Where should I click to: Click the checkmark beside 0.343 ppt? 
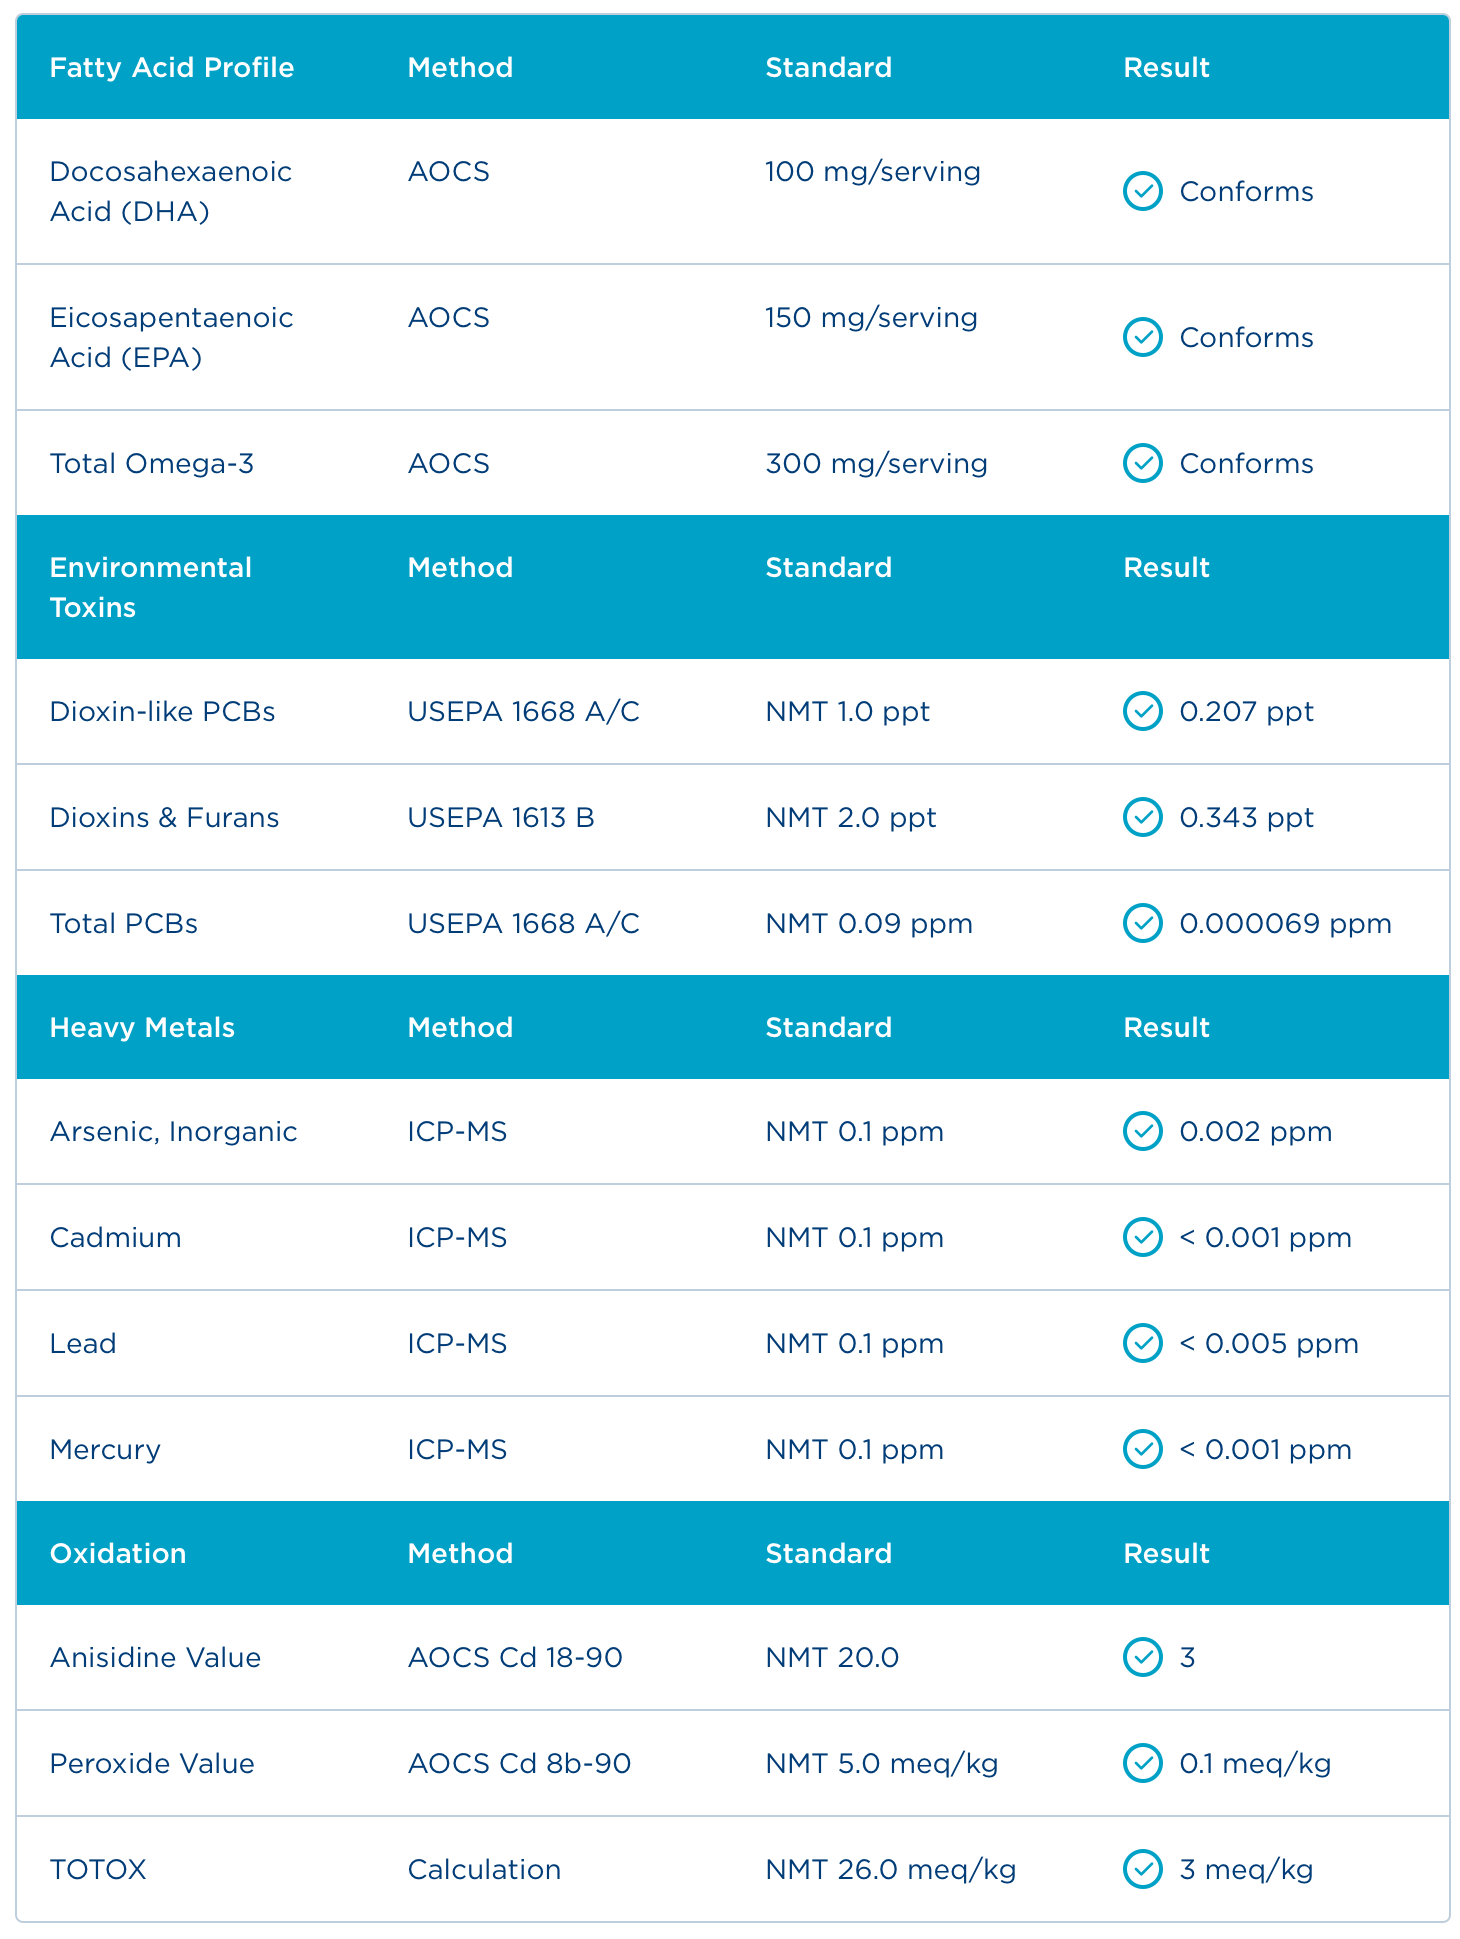[x=1142, y=817]
